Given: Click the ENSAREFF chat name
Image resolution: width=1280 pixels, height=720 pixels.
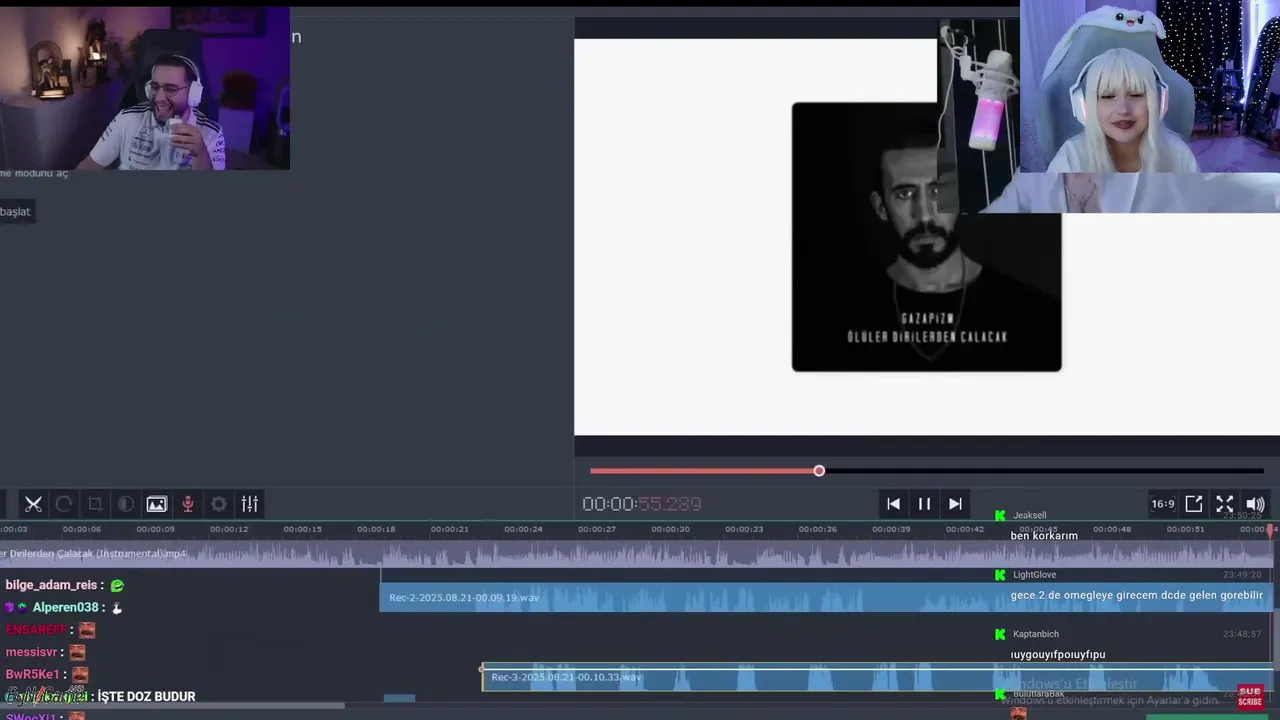Looking at the screenshot, I should pyautogui.click(x=36, y=630).
